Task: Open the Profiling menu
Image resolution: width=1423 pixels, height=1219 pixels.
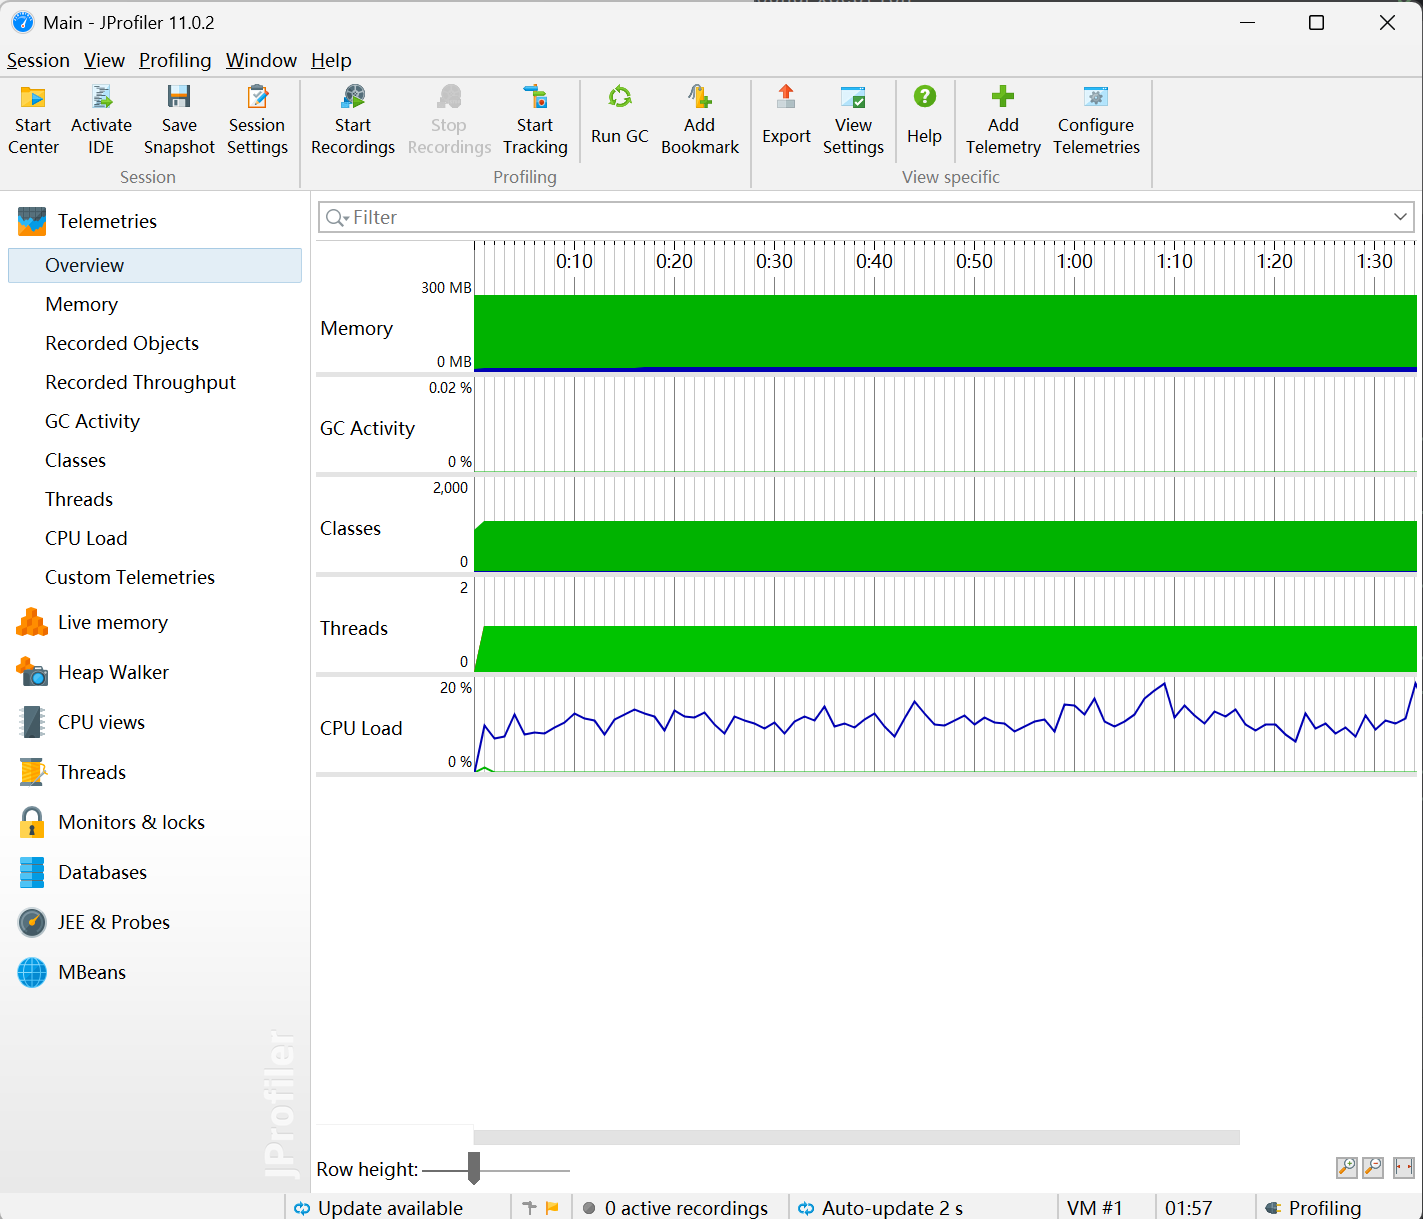Action: 175,60
